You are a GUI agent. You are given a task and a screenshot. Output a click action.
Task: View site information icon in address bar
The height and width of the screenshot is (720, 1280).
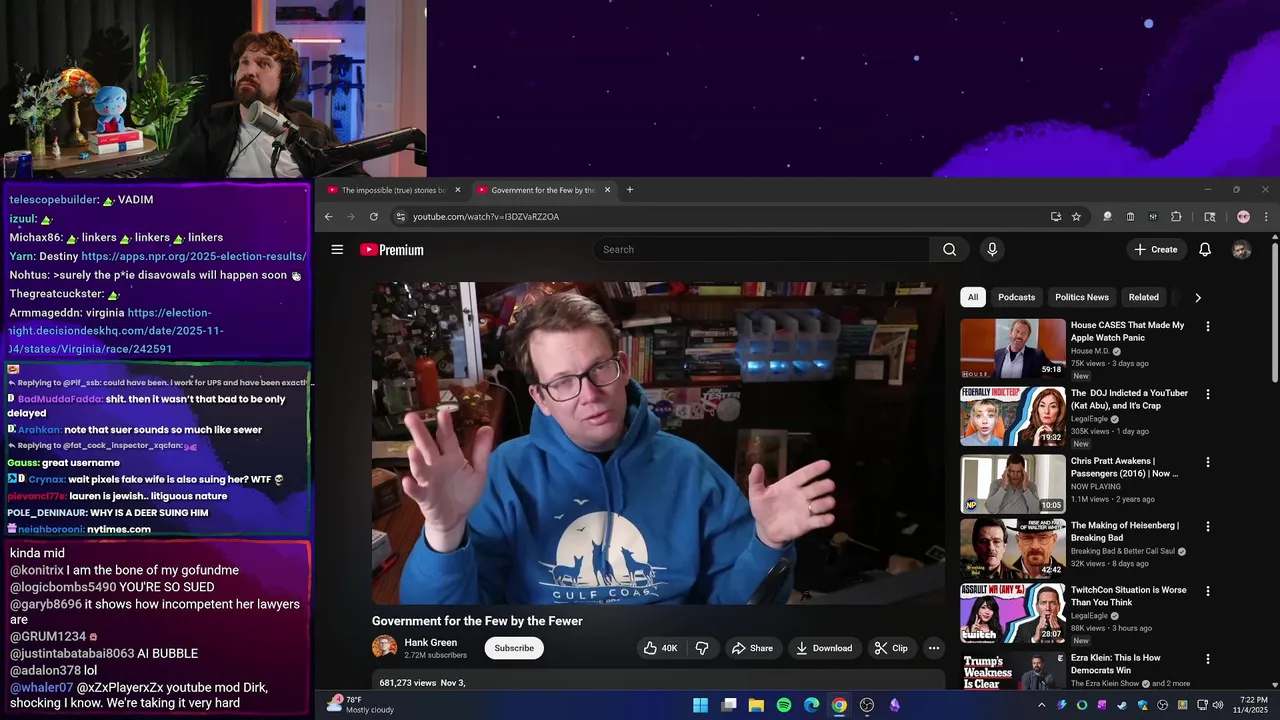pos(400,217)
